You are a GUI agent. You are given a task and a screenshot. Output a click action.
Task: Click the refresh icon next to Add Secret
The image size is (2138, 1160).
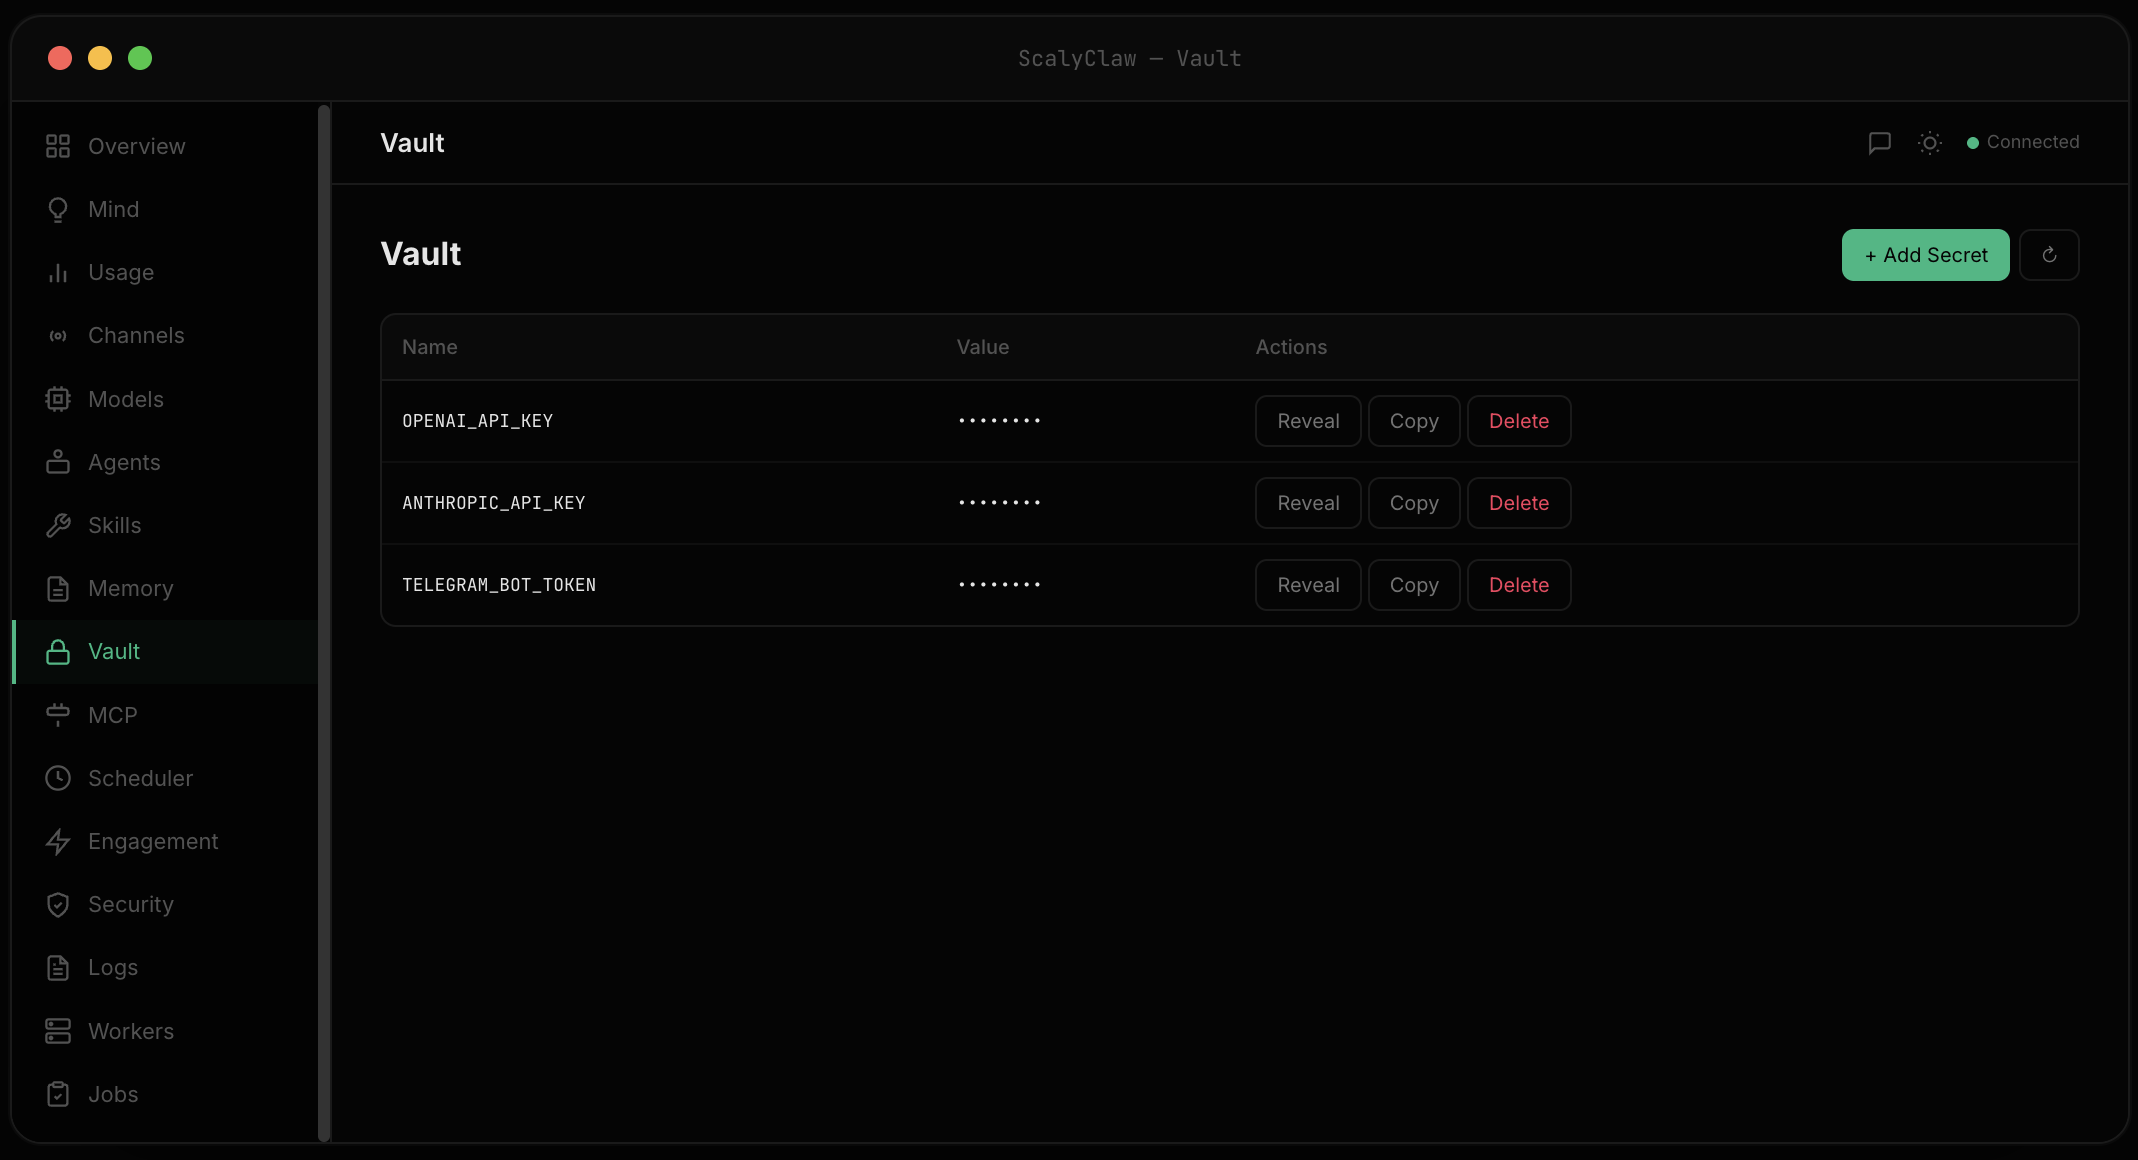[x=2049, y=255]
